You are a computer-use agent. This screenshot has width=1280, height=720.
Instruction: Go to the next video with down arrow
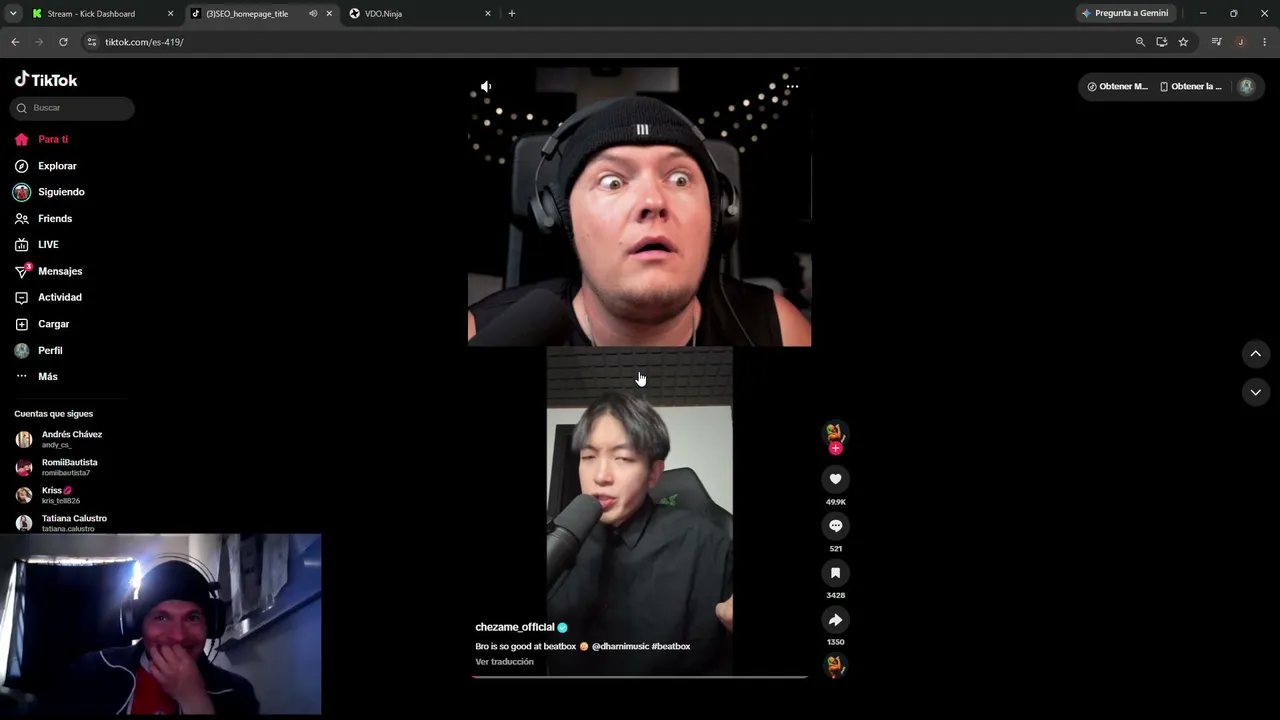point(1256,392)
